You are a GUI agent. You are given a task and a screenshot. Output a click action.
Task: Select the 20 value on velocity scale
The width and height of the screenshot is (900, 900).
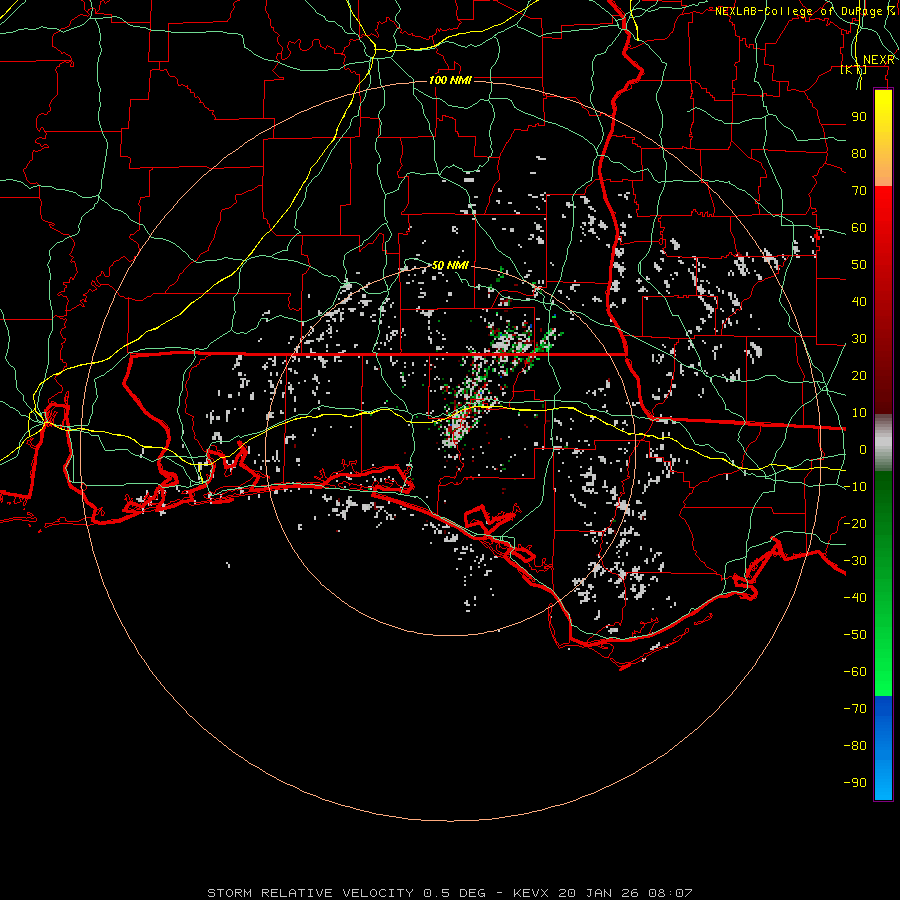859,375
